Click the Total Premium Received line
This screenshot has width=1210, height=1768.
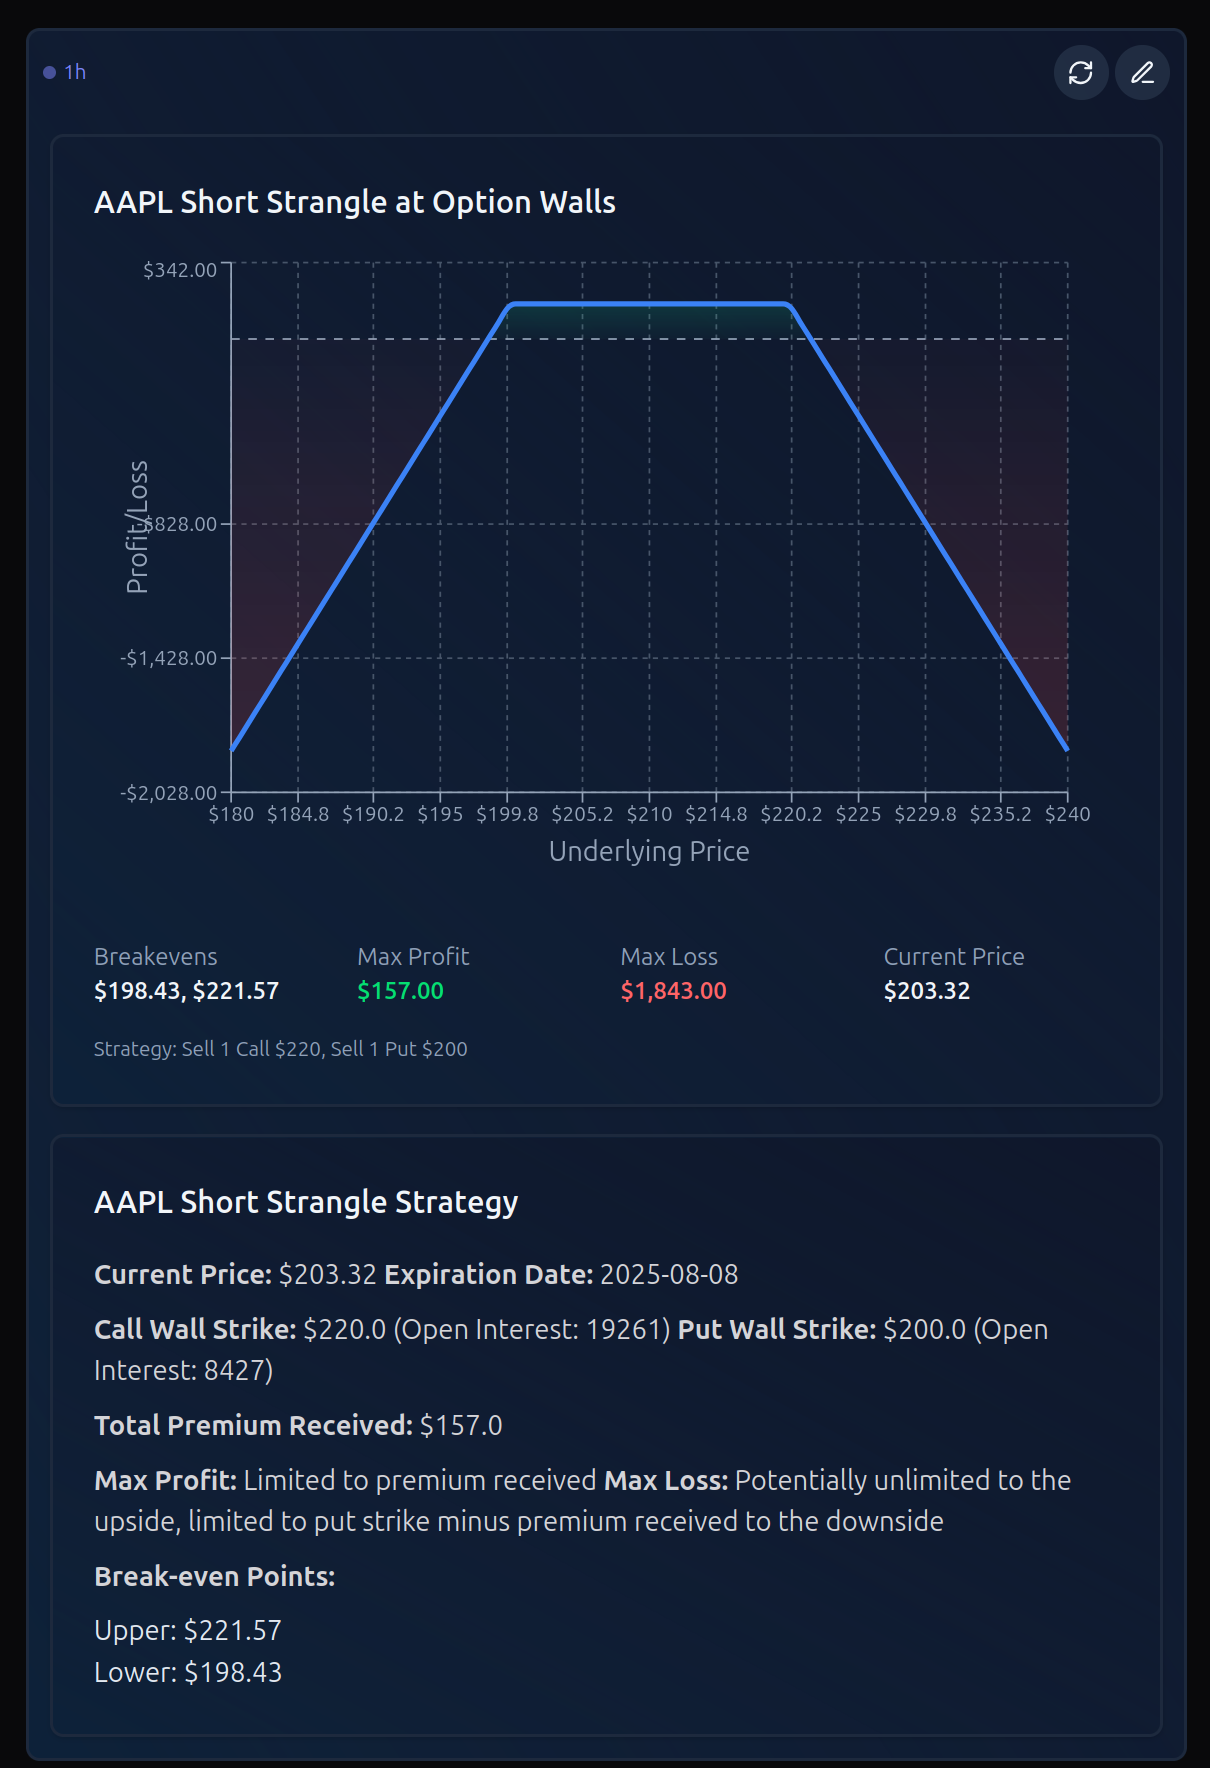[298, 1426]
